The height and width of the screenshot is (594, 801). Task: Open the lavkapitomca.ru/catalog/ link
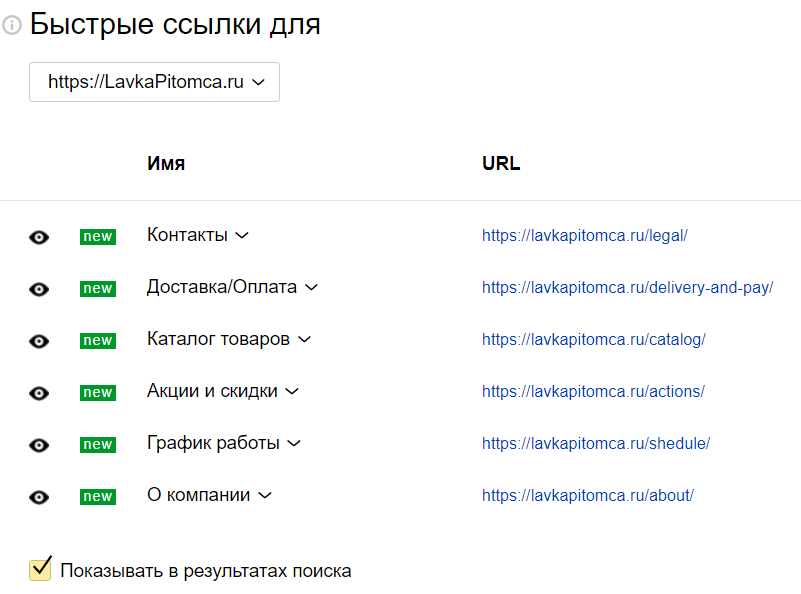pyautogui.click(x=594, y=340)
